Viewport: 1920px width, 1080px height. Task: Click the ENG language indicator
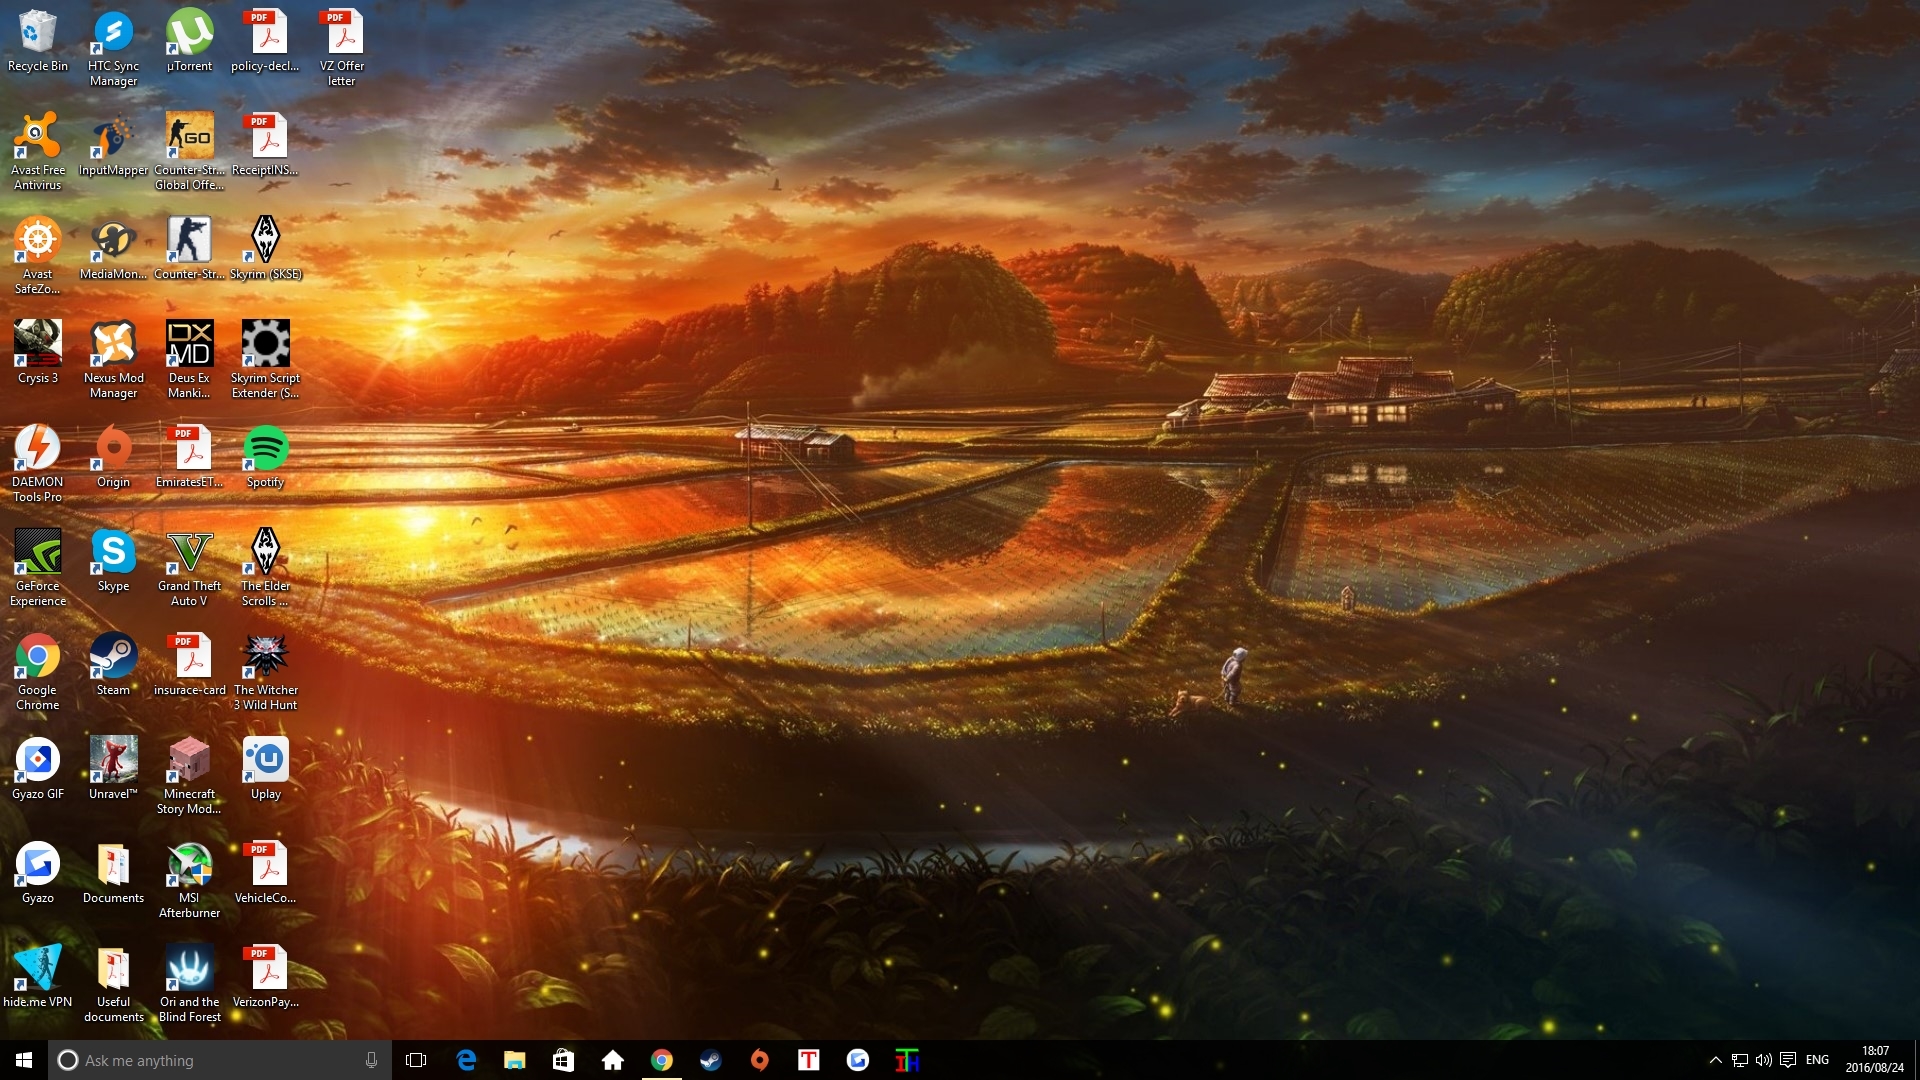pyautogui.click(x=1817, y=1060)
